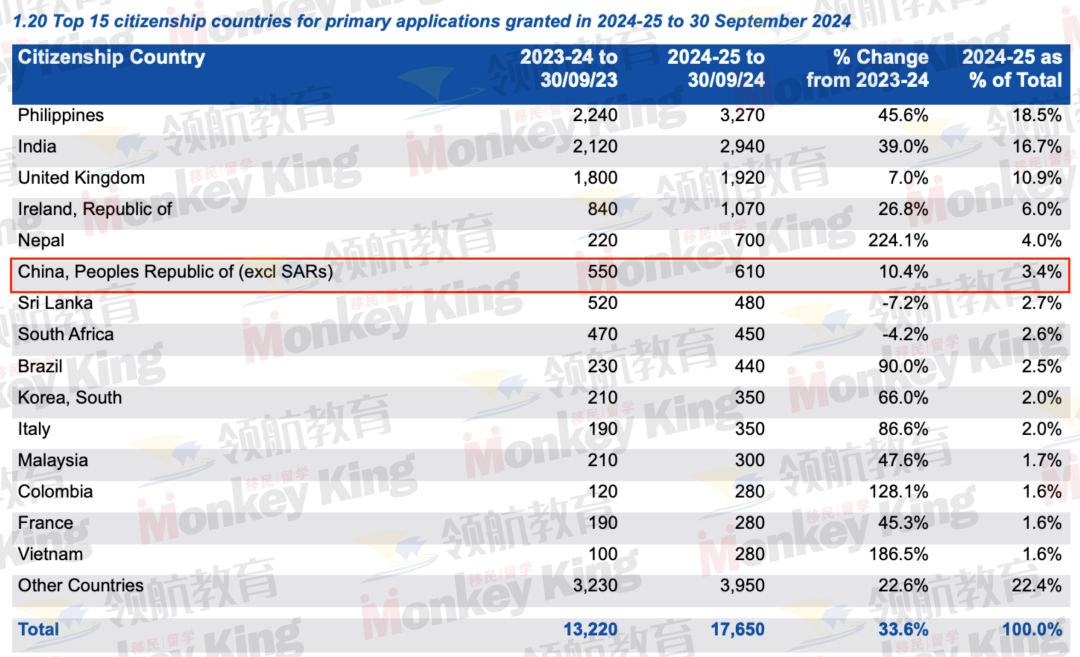Click the 2024-25 as % of Total header
Viewport: 1080px width, 657px height.
[x=1011, y=69]
